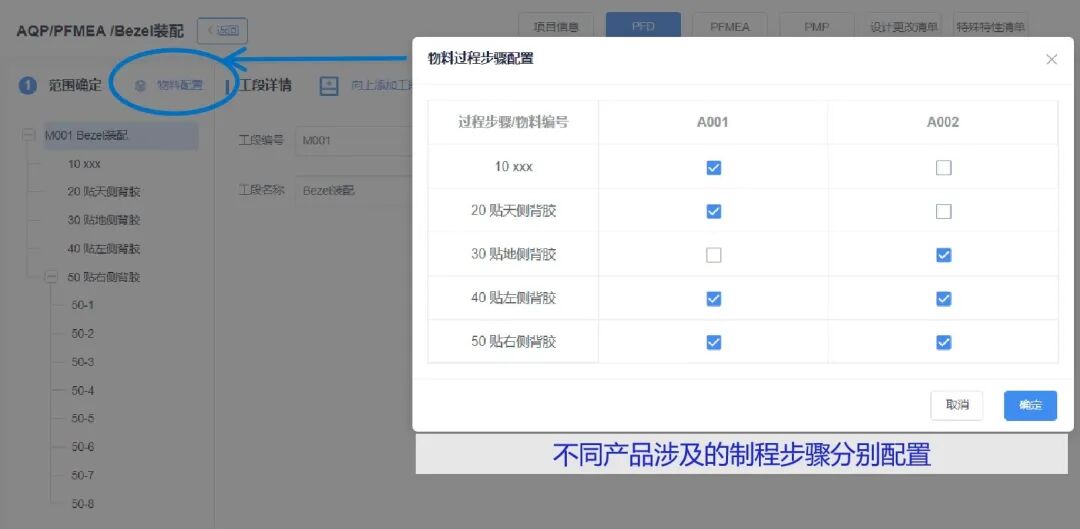Collapse the M001 Bezel装配 tree node
Viewport: 1080px width, 529px height.
coord(28,136)
